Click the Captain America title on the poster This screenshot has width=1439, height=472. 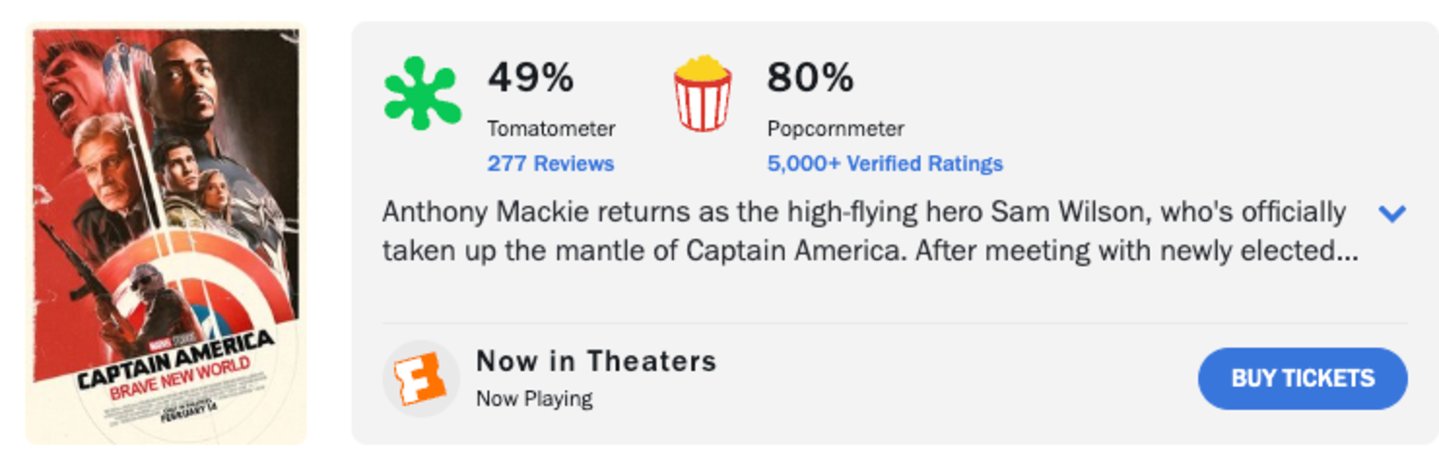[176, 365]
